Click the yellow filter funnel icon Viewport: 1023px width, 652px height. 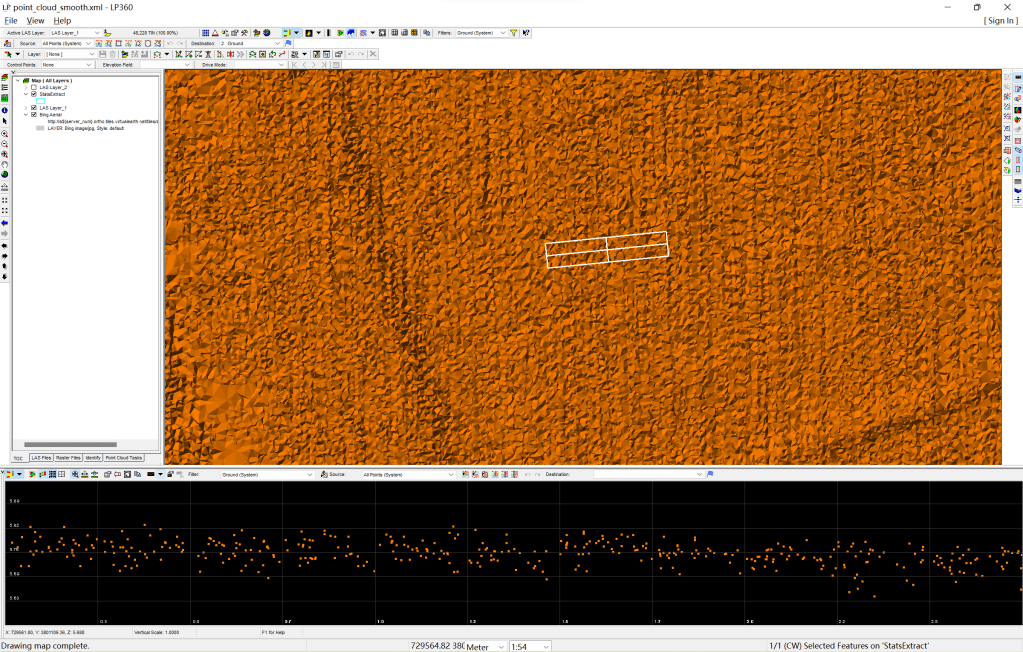click(x=514, y=33)
